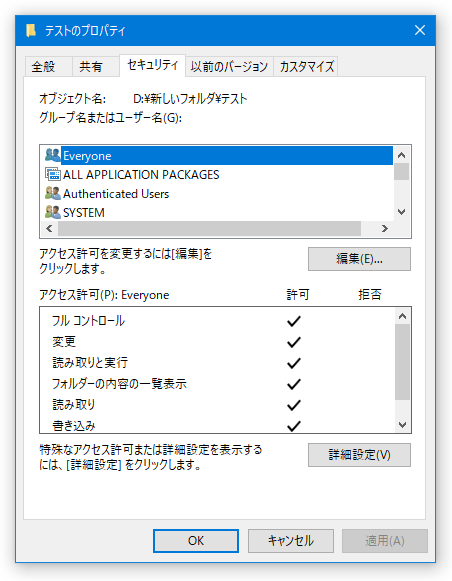Viewport: 452px width, 581px height.
Task: Switch to the 全般 tab
Action: pyautogui.click(x=44, y=67)
